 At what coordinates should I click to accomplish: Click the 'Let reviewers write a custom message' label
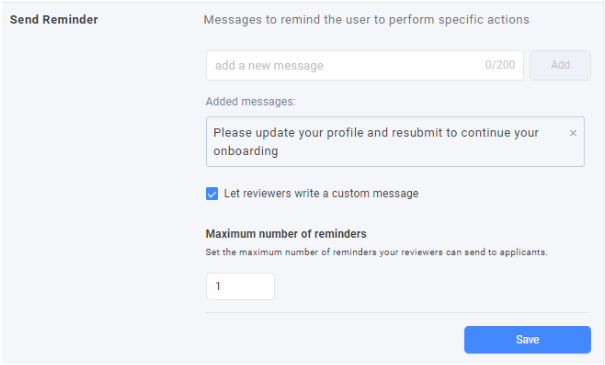321,193
